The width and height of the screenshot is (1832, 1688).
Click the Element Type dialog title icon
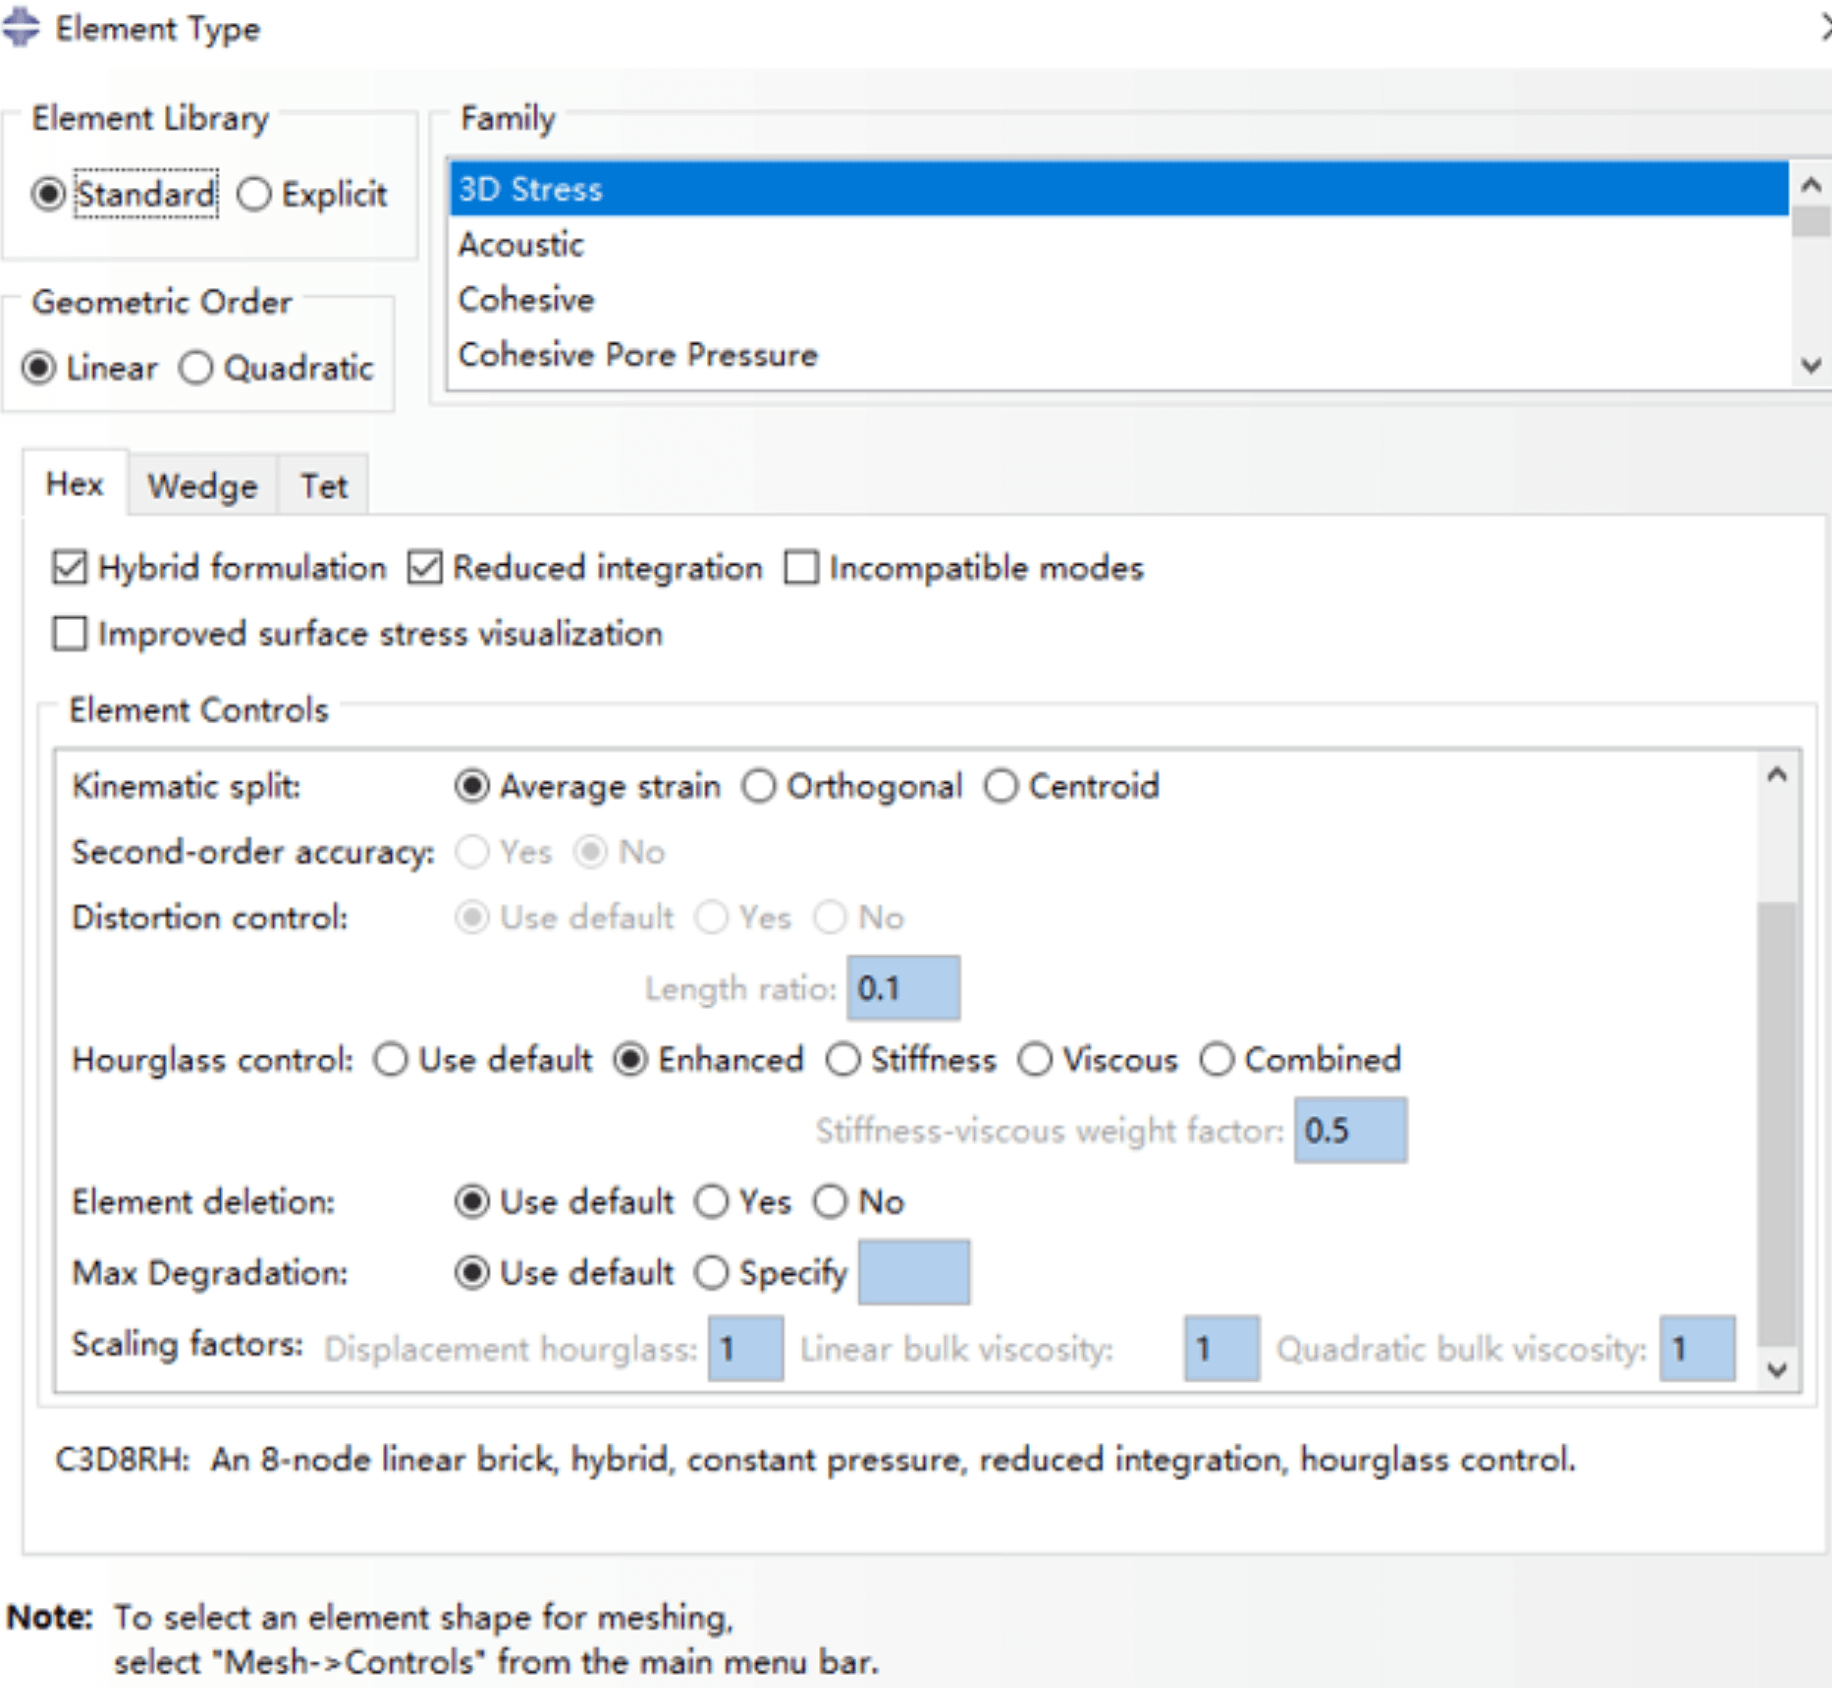click(x=20, y=28)
